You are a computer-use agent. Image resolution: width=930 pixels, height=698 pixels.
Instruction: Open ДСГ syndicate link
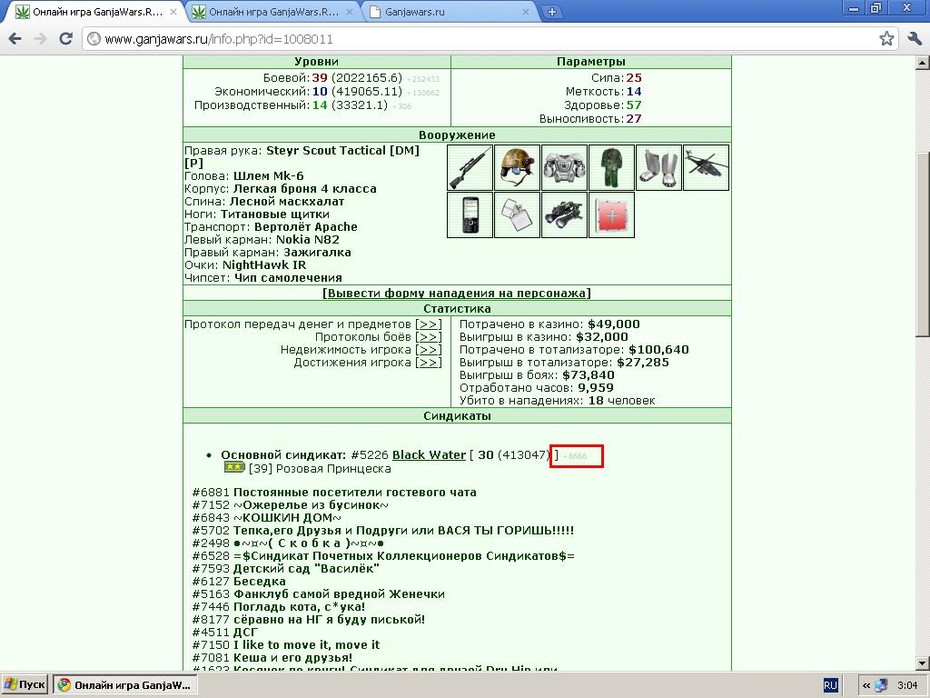click(x=246, y=633)
